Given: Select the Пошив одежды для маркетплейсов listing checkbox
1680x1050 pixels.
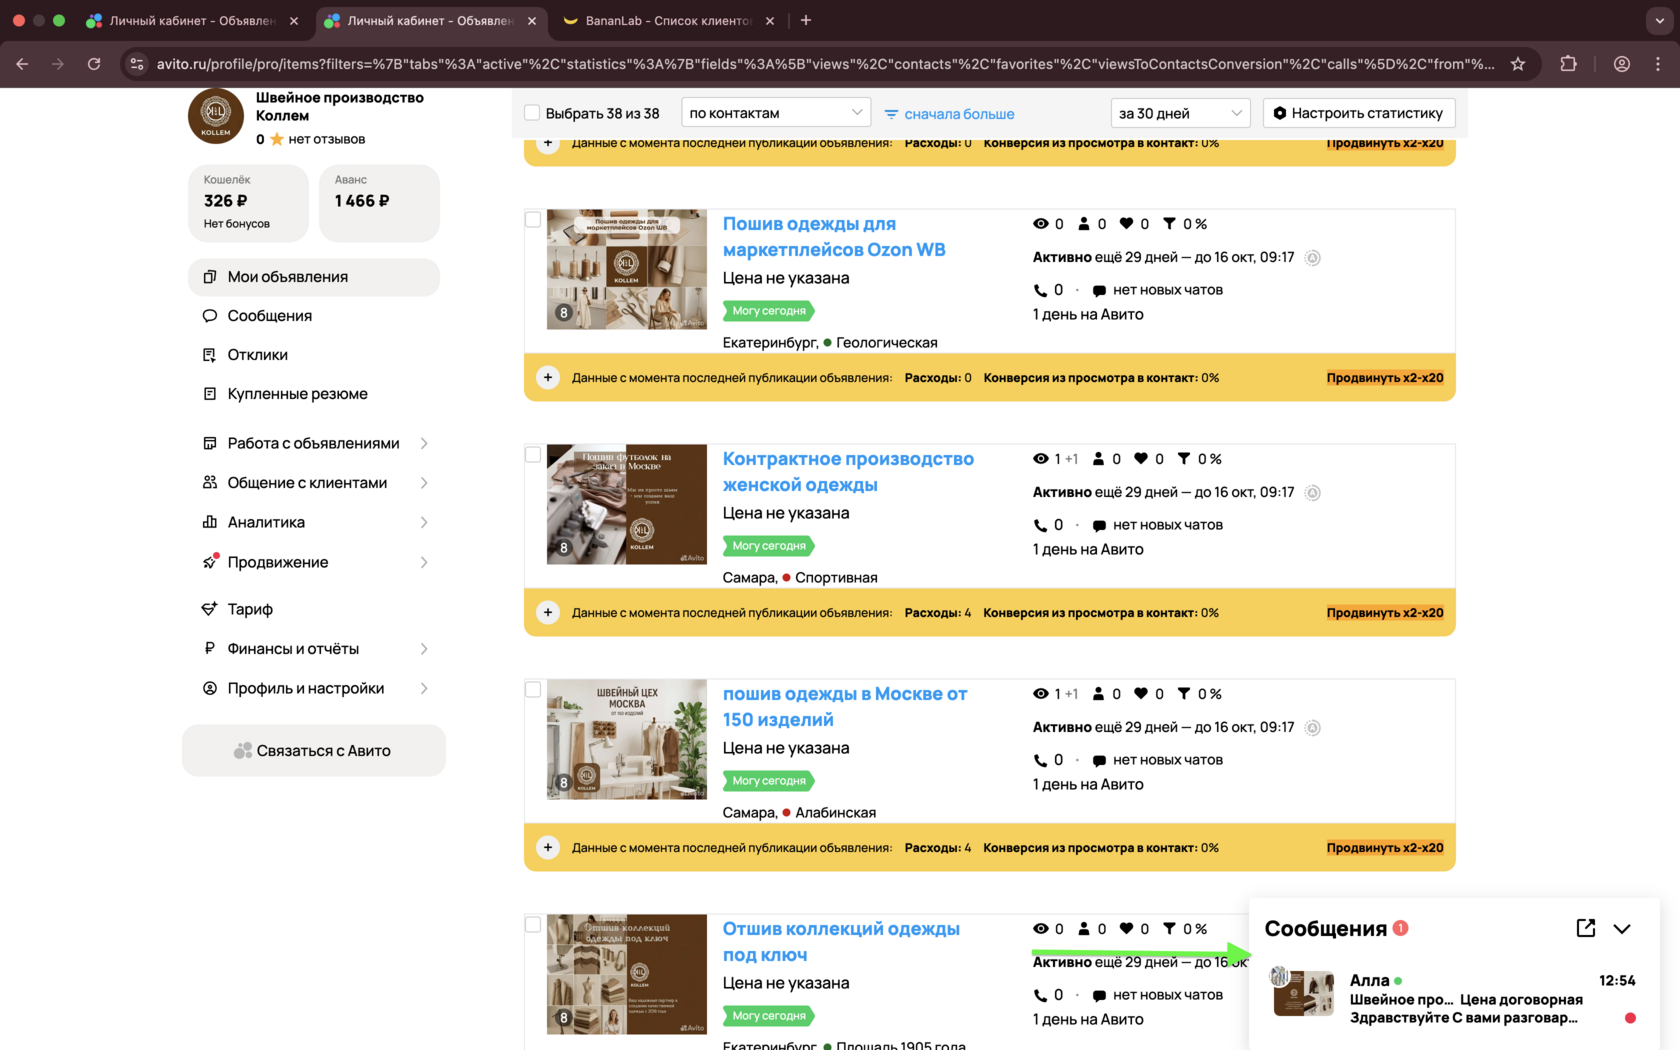Looking at the screenshot, I should (533, 219).
